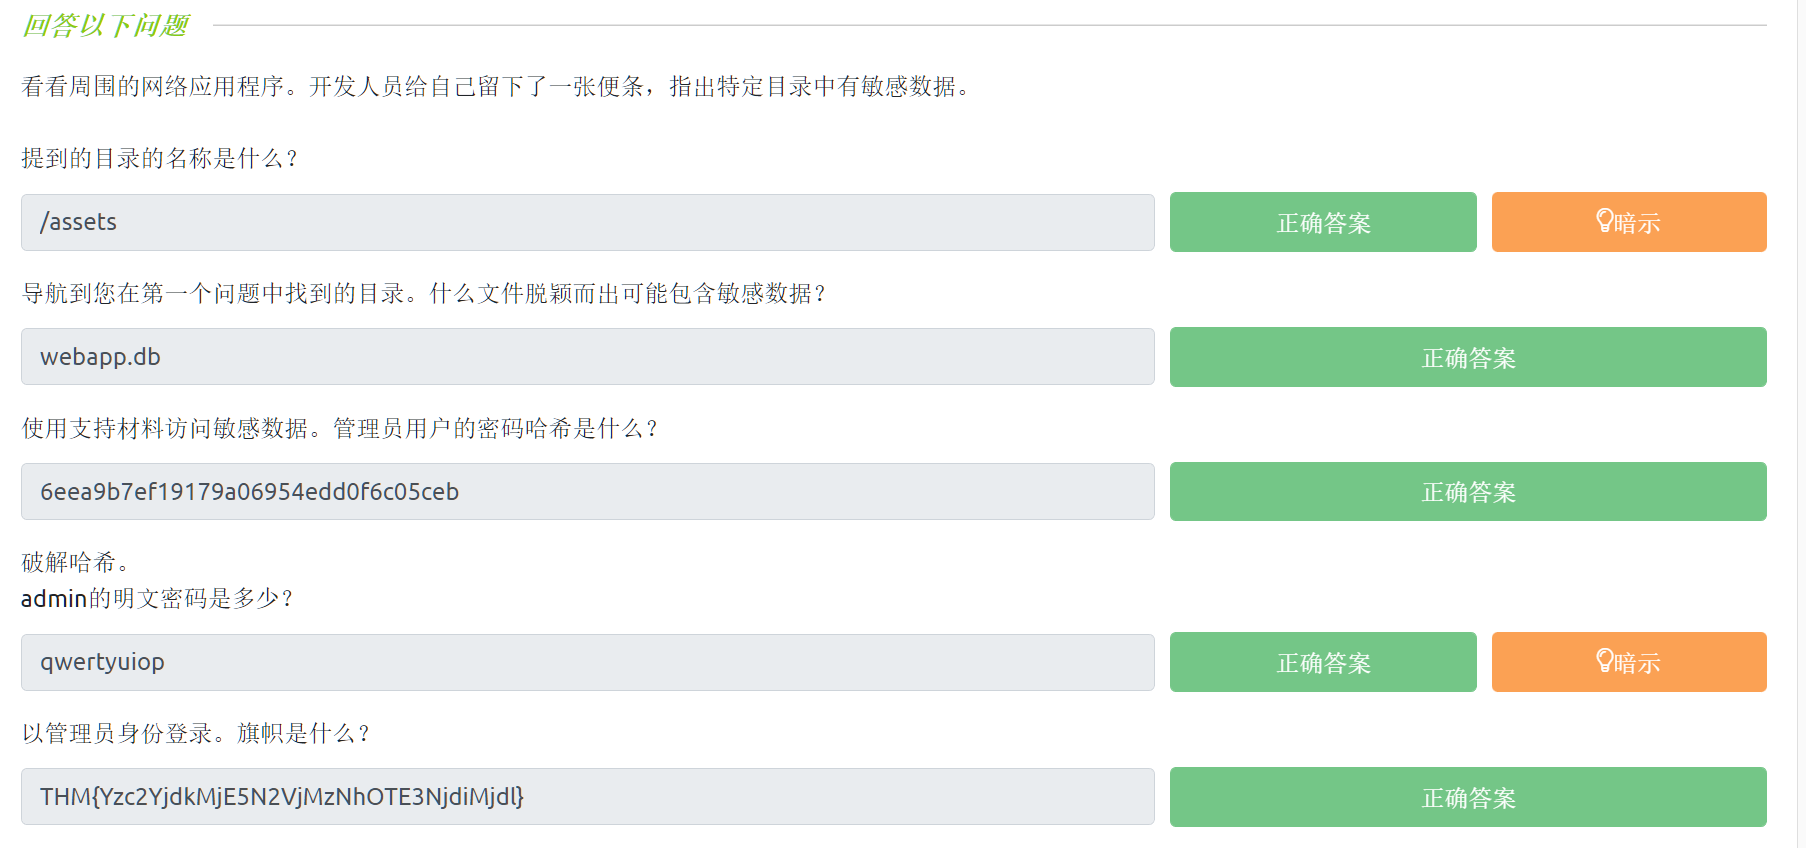Click the question about 管理员用户的密码哈希
Image resolution: width=1806 pixels, height=848 pixels.
tap(340, 428)
